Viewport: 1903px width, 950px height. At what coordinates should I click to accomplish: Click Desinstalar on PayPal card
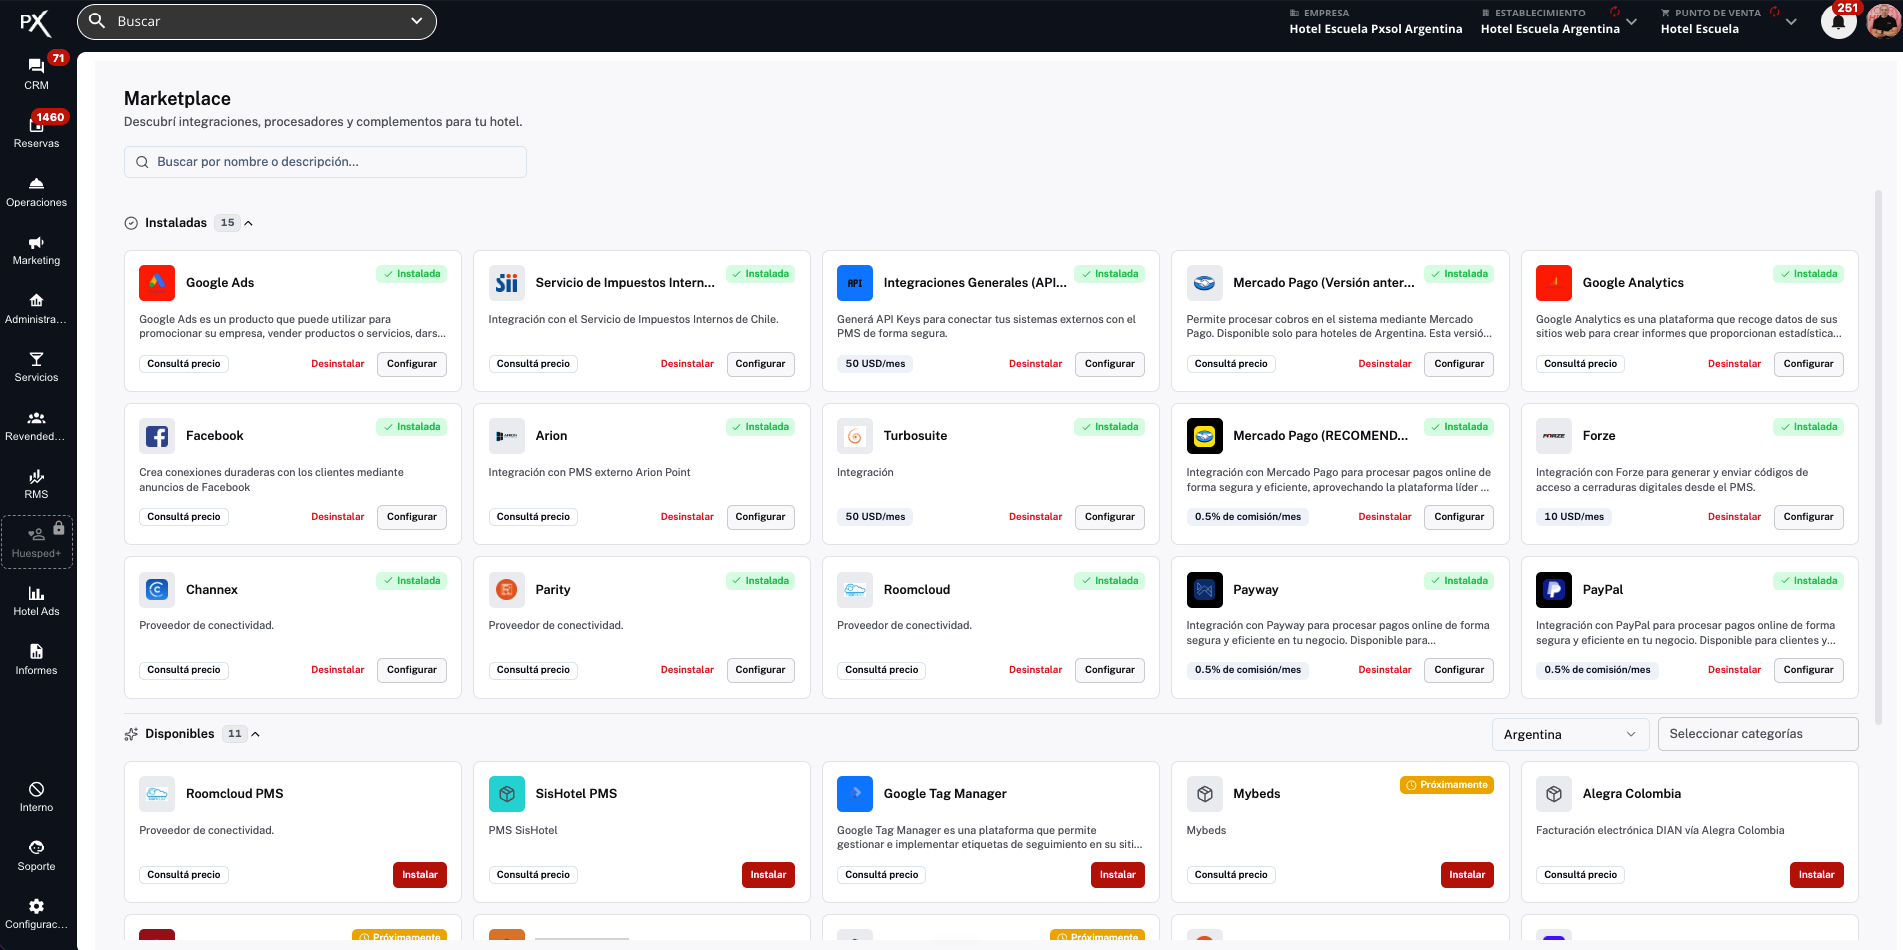(1735, 670)
